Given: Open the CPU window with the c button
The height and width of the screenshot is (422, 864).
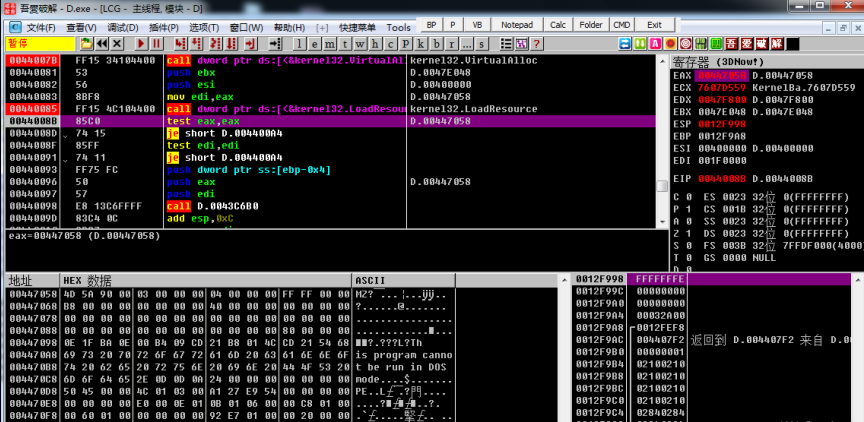Looking at the screenshot, I should click(390, 44).
